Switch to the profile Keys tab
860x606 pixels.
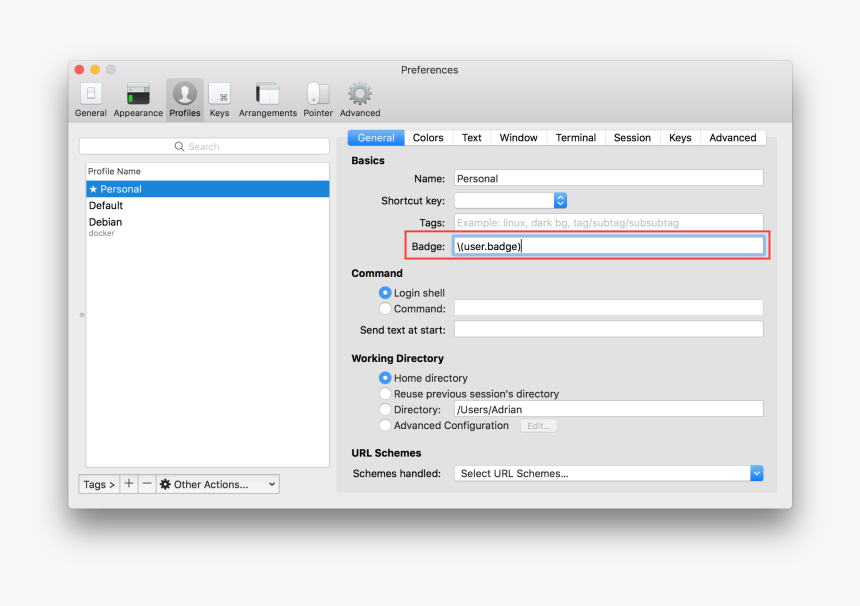click(680, 138)
